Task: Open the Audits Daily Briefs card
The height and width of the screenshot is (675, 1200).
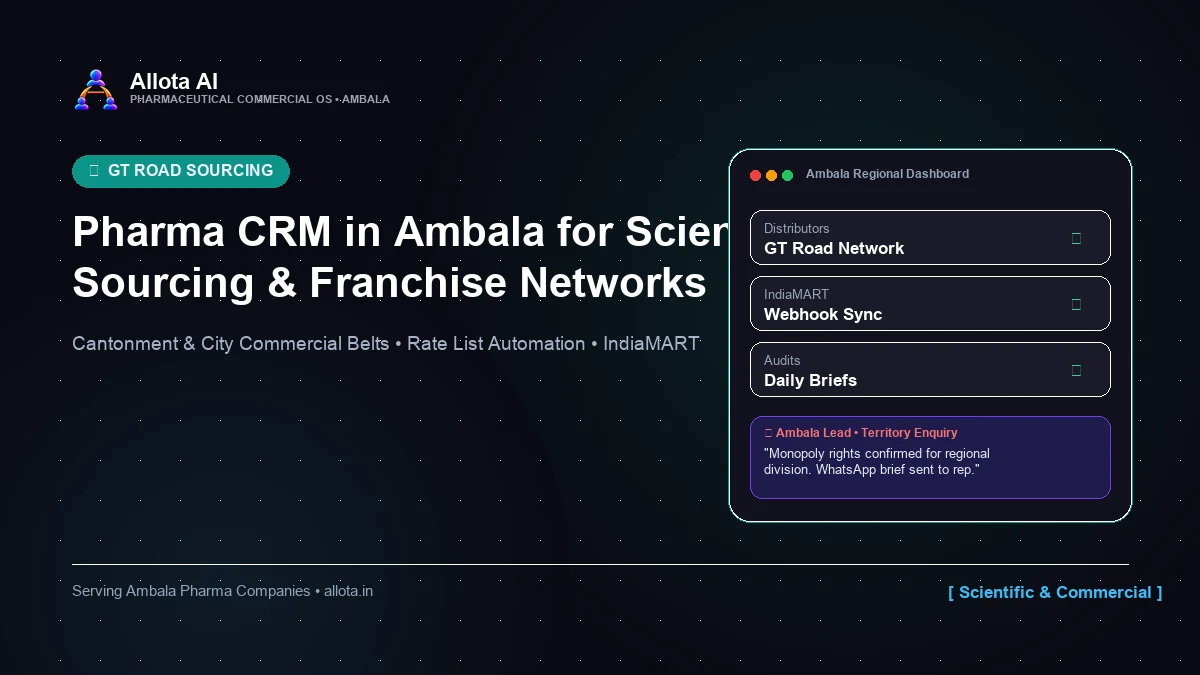Action: [x=930, y=370]
